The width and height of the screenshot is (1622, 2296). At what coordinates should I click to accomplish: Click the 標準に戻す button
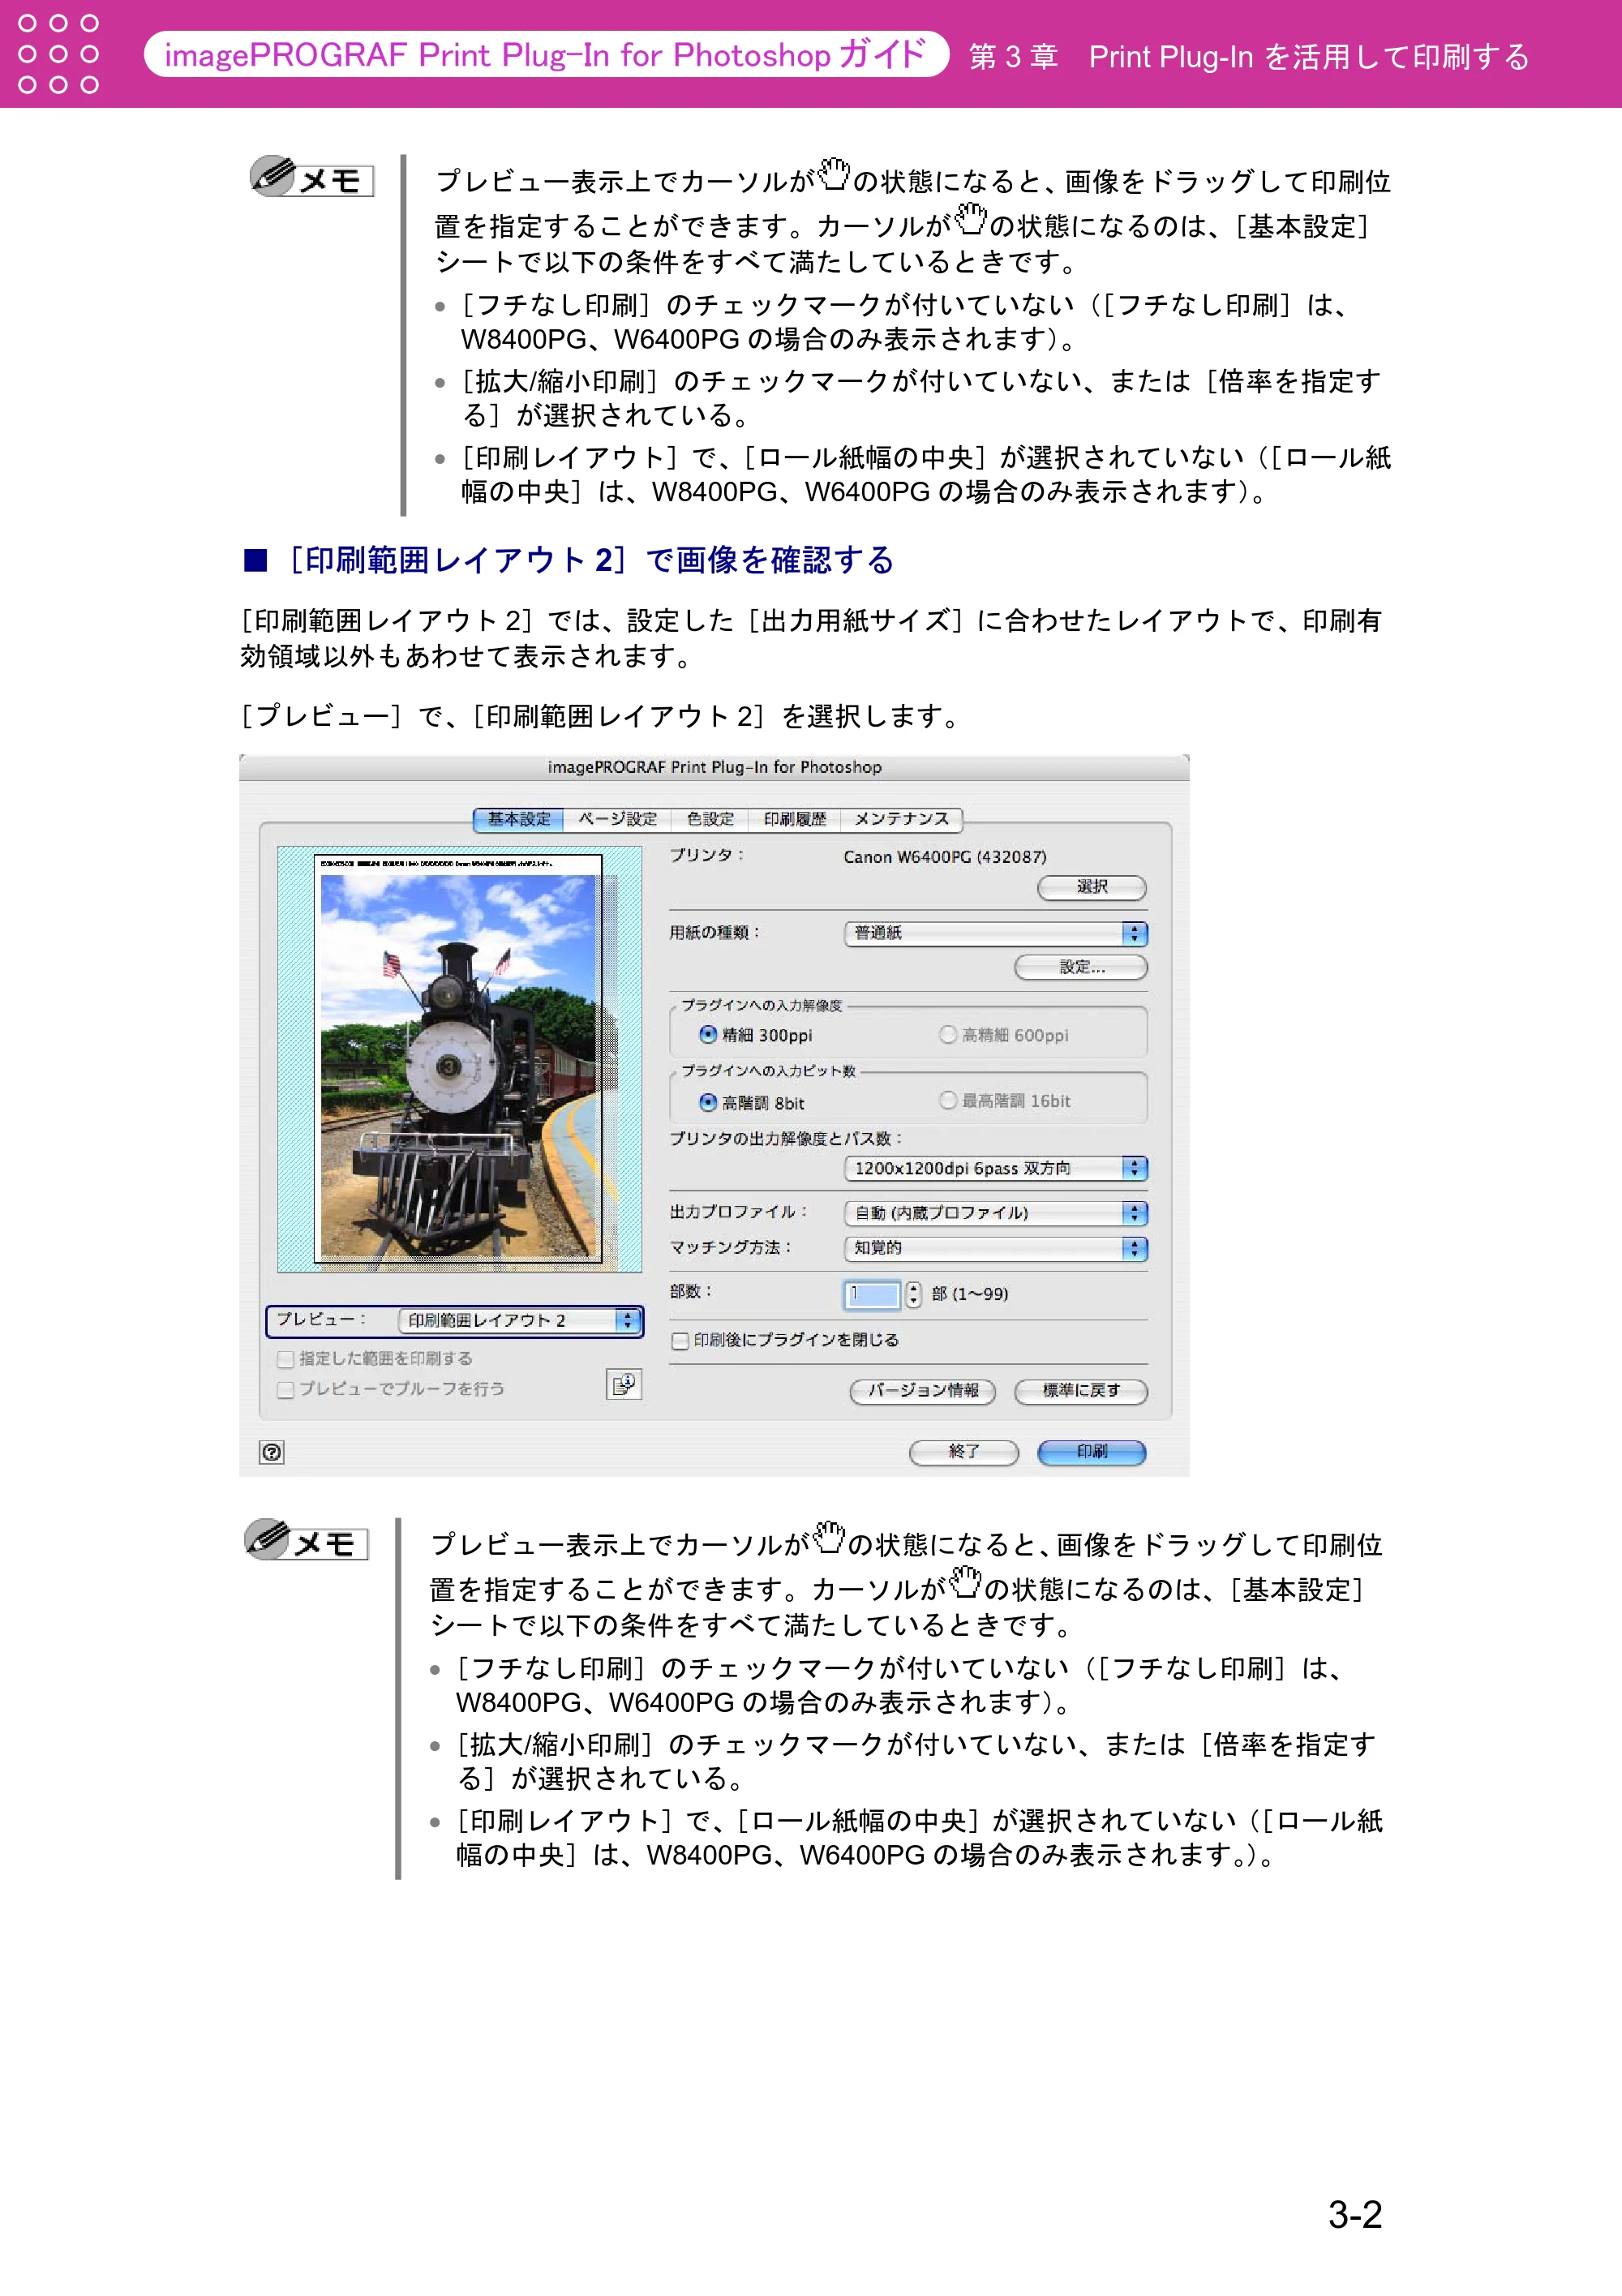pyautogui.click(x=1081, y=1391)
